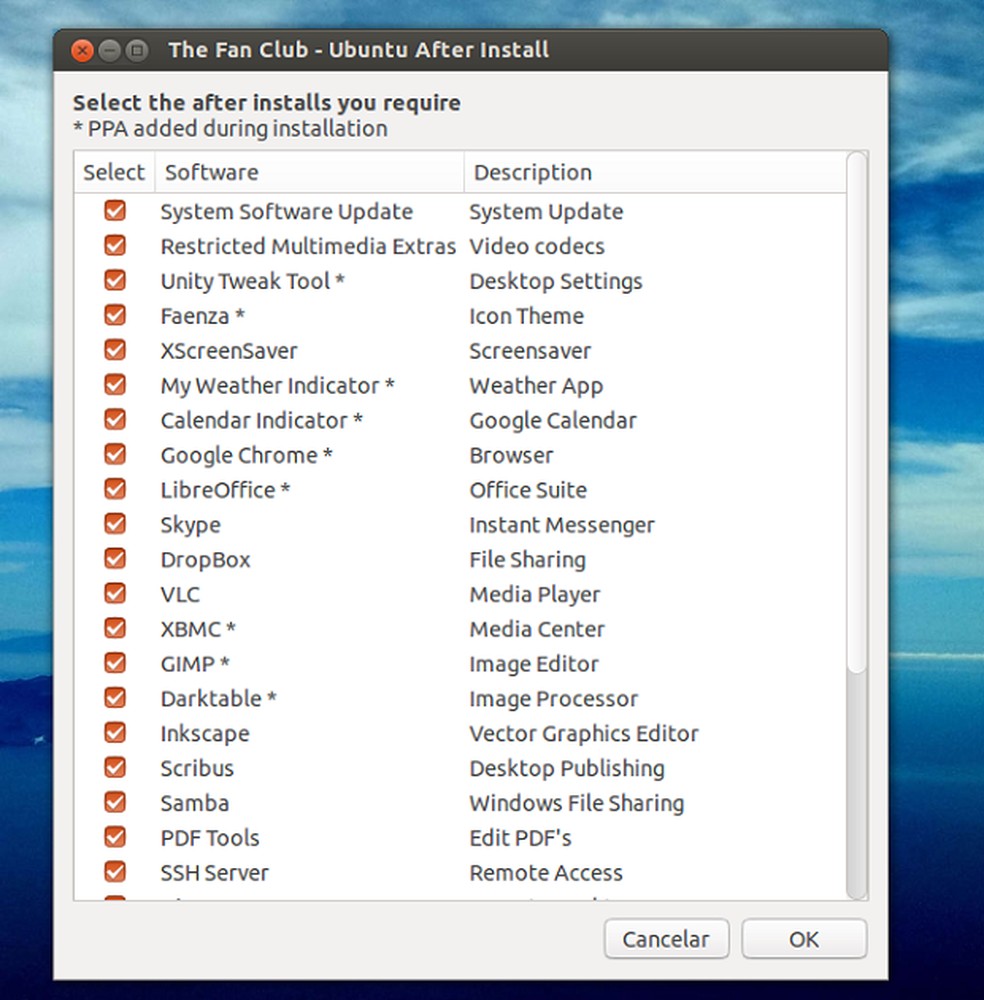Select the 'Desktop Publishing' description
984x1000 pixels.
click(x=567, y=769)
